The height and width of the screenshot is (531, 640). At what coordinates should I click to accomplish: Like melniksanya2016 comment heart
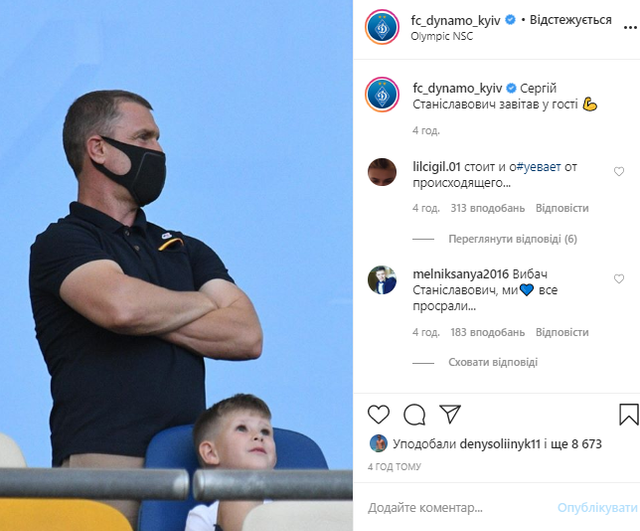click(x=619, y=279)
